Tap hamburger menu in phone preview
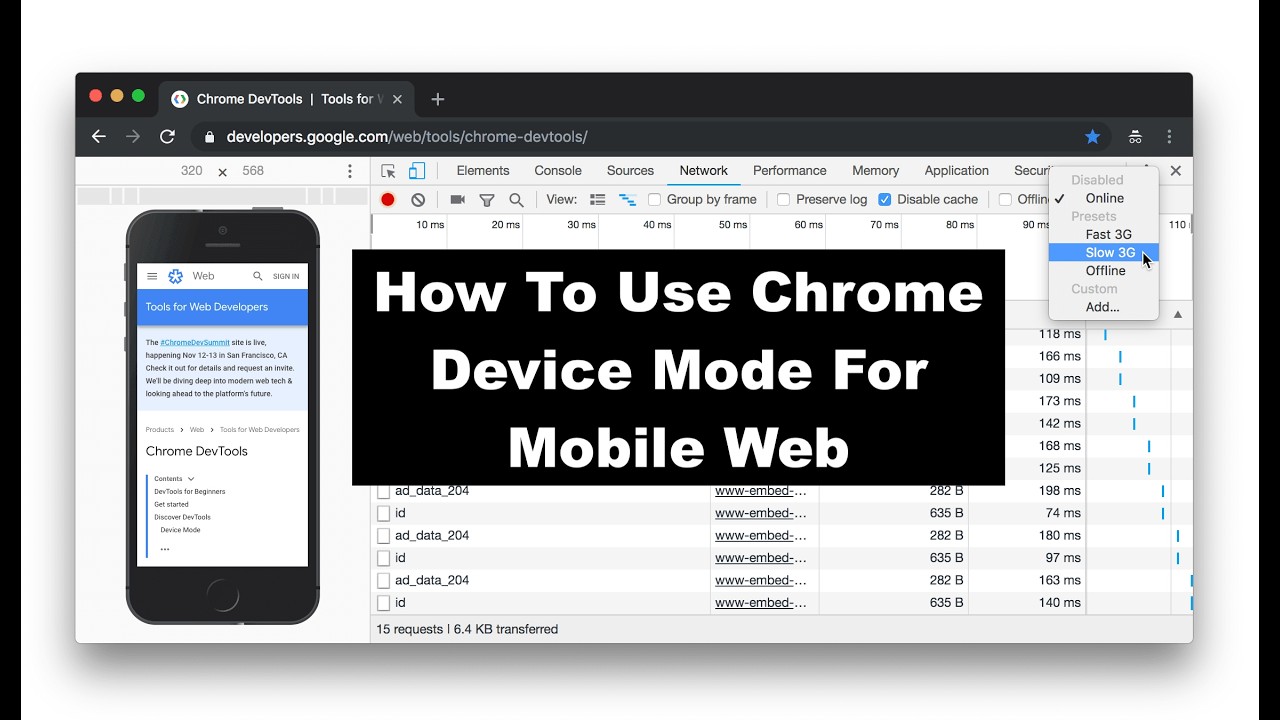The height and width of the screenshot is (720, 1280). click(152, 276)
